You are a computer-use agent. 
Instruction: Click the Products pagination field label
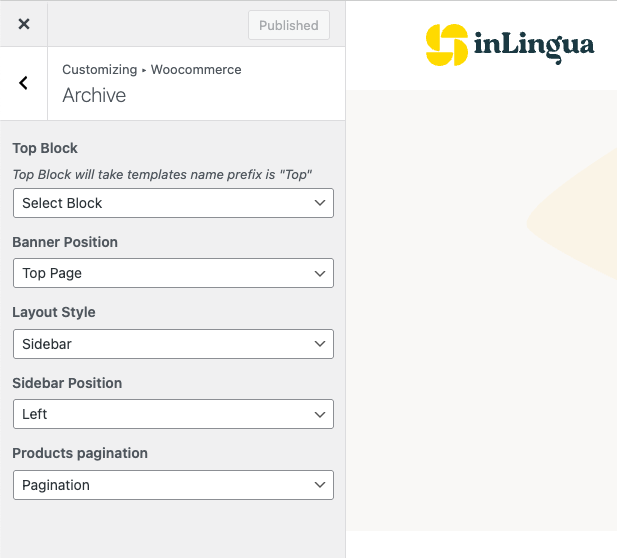(80, 453)
